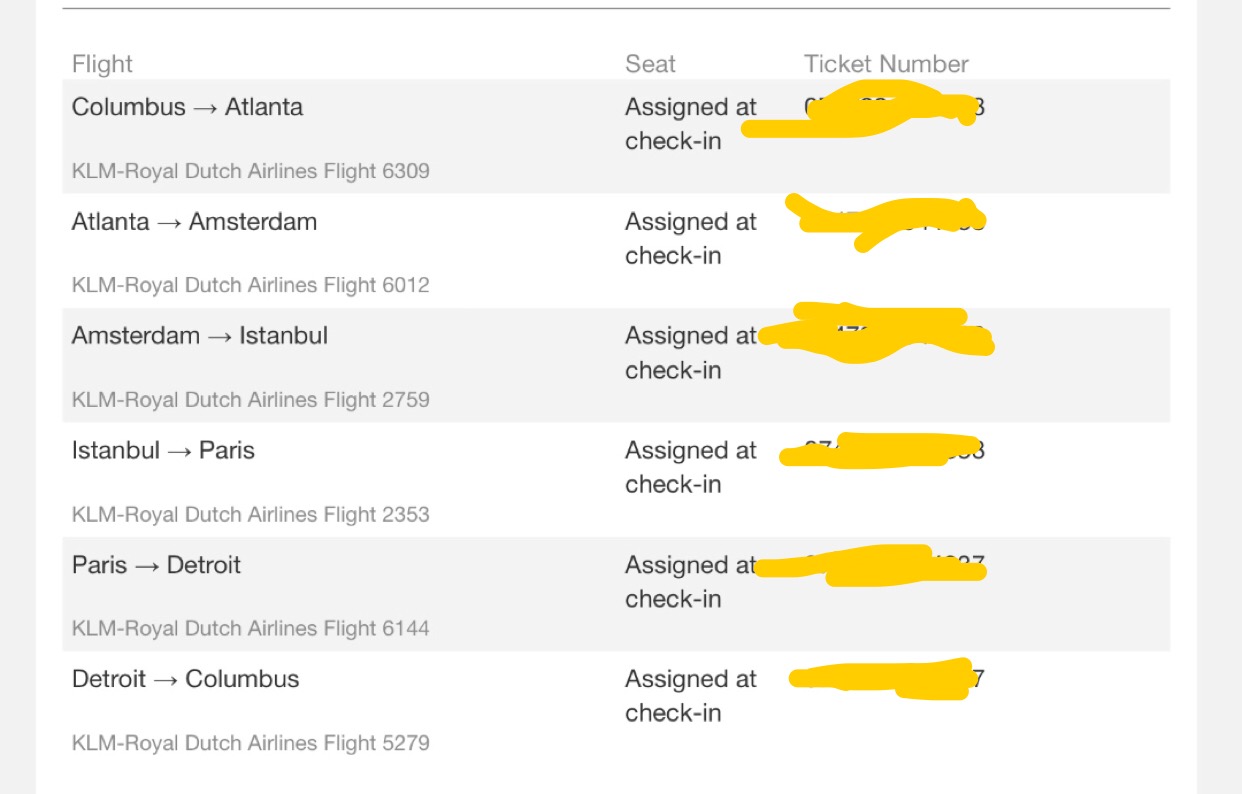This screenshot has width=1242, height=794.
Task: Select the Atlanta → Amsterdam flight row
Action: (616, 251)
